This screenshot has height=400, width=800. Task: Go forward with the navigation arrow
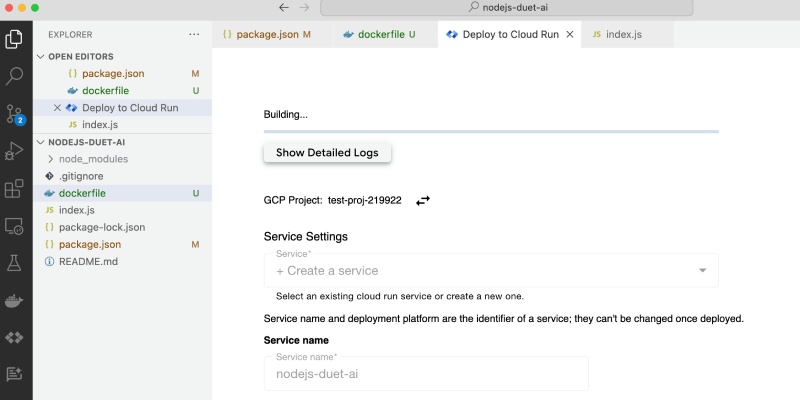pos(304,8)
